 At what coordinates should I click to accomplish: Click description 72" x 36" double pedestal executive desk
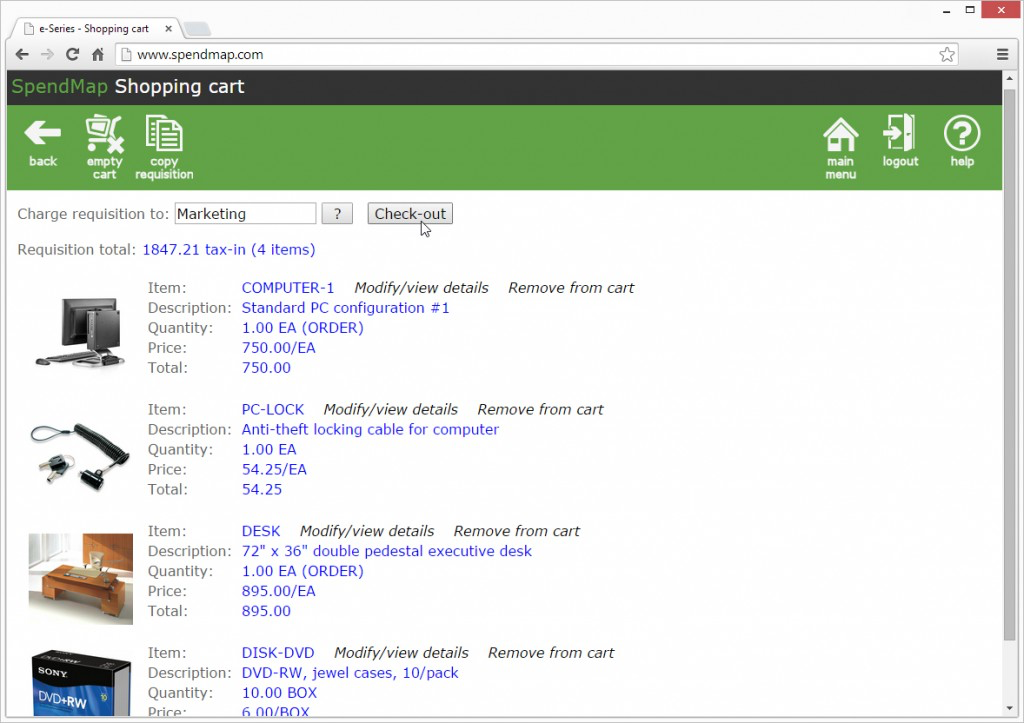[387, 551]
